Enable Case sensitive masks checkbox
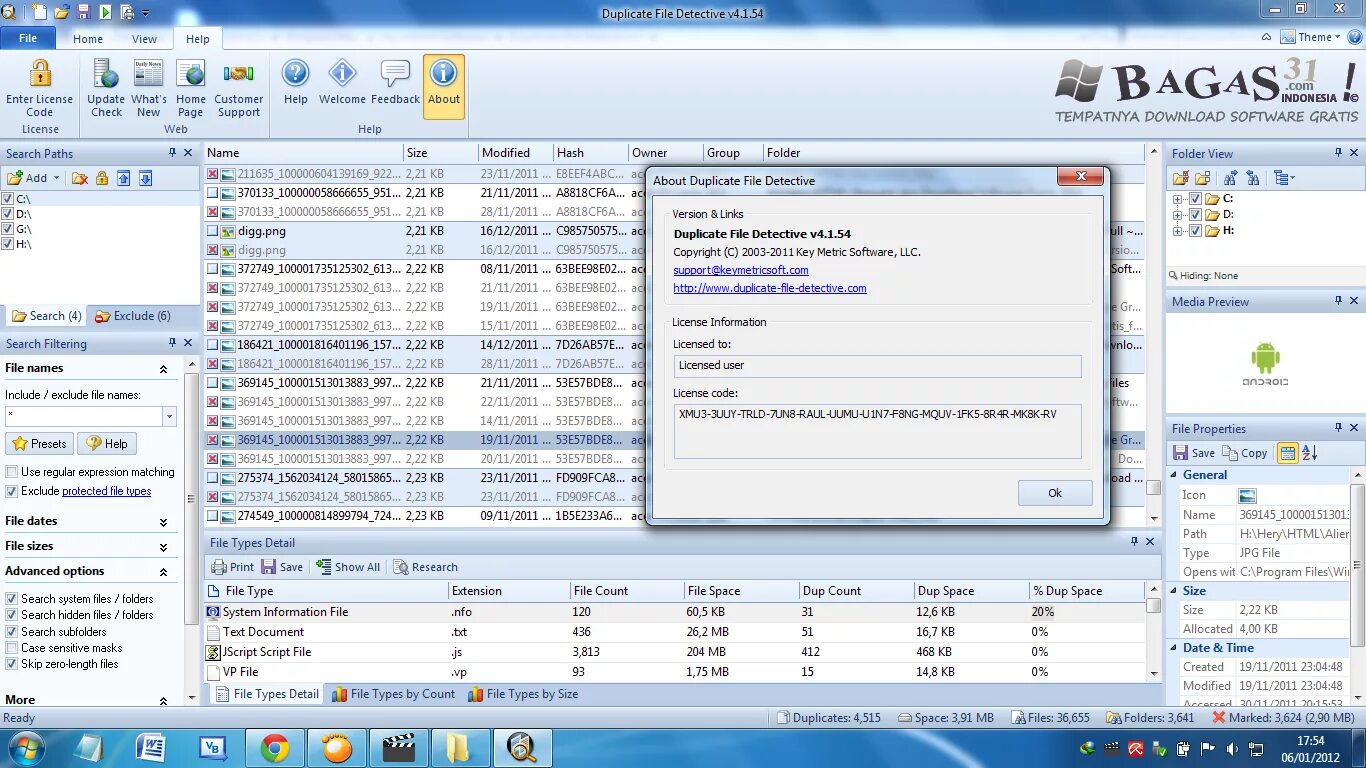This screenshot has height=768, width=1366. pyautogui.click(x=12, y=648)
